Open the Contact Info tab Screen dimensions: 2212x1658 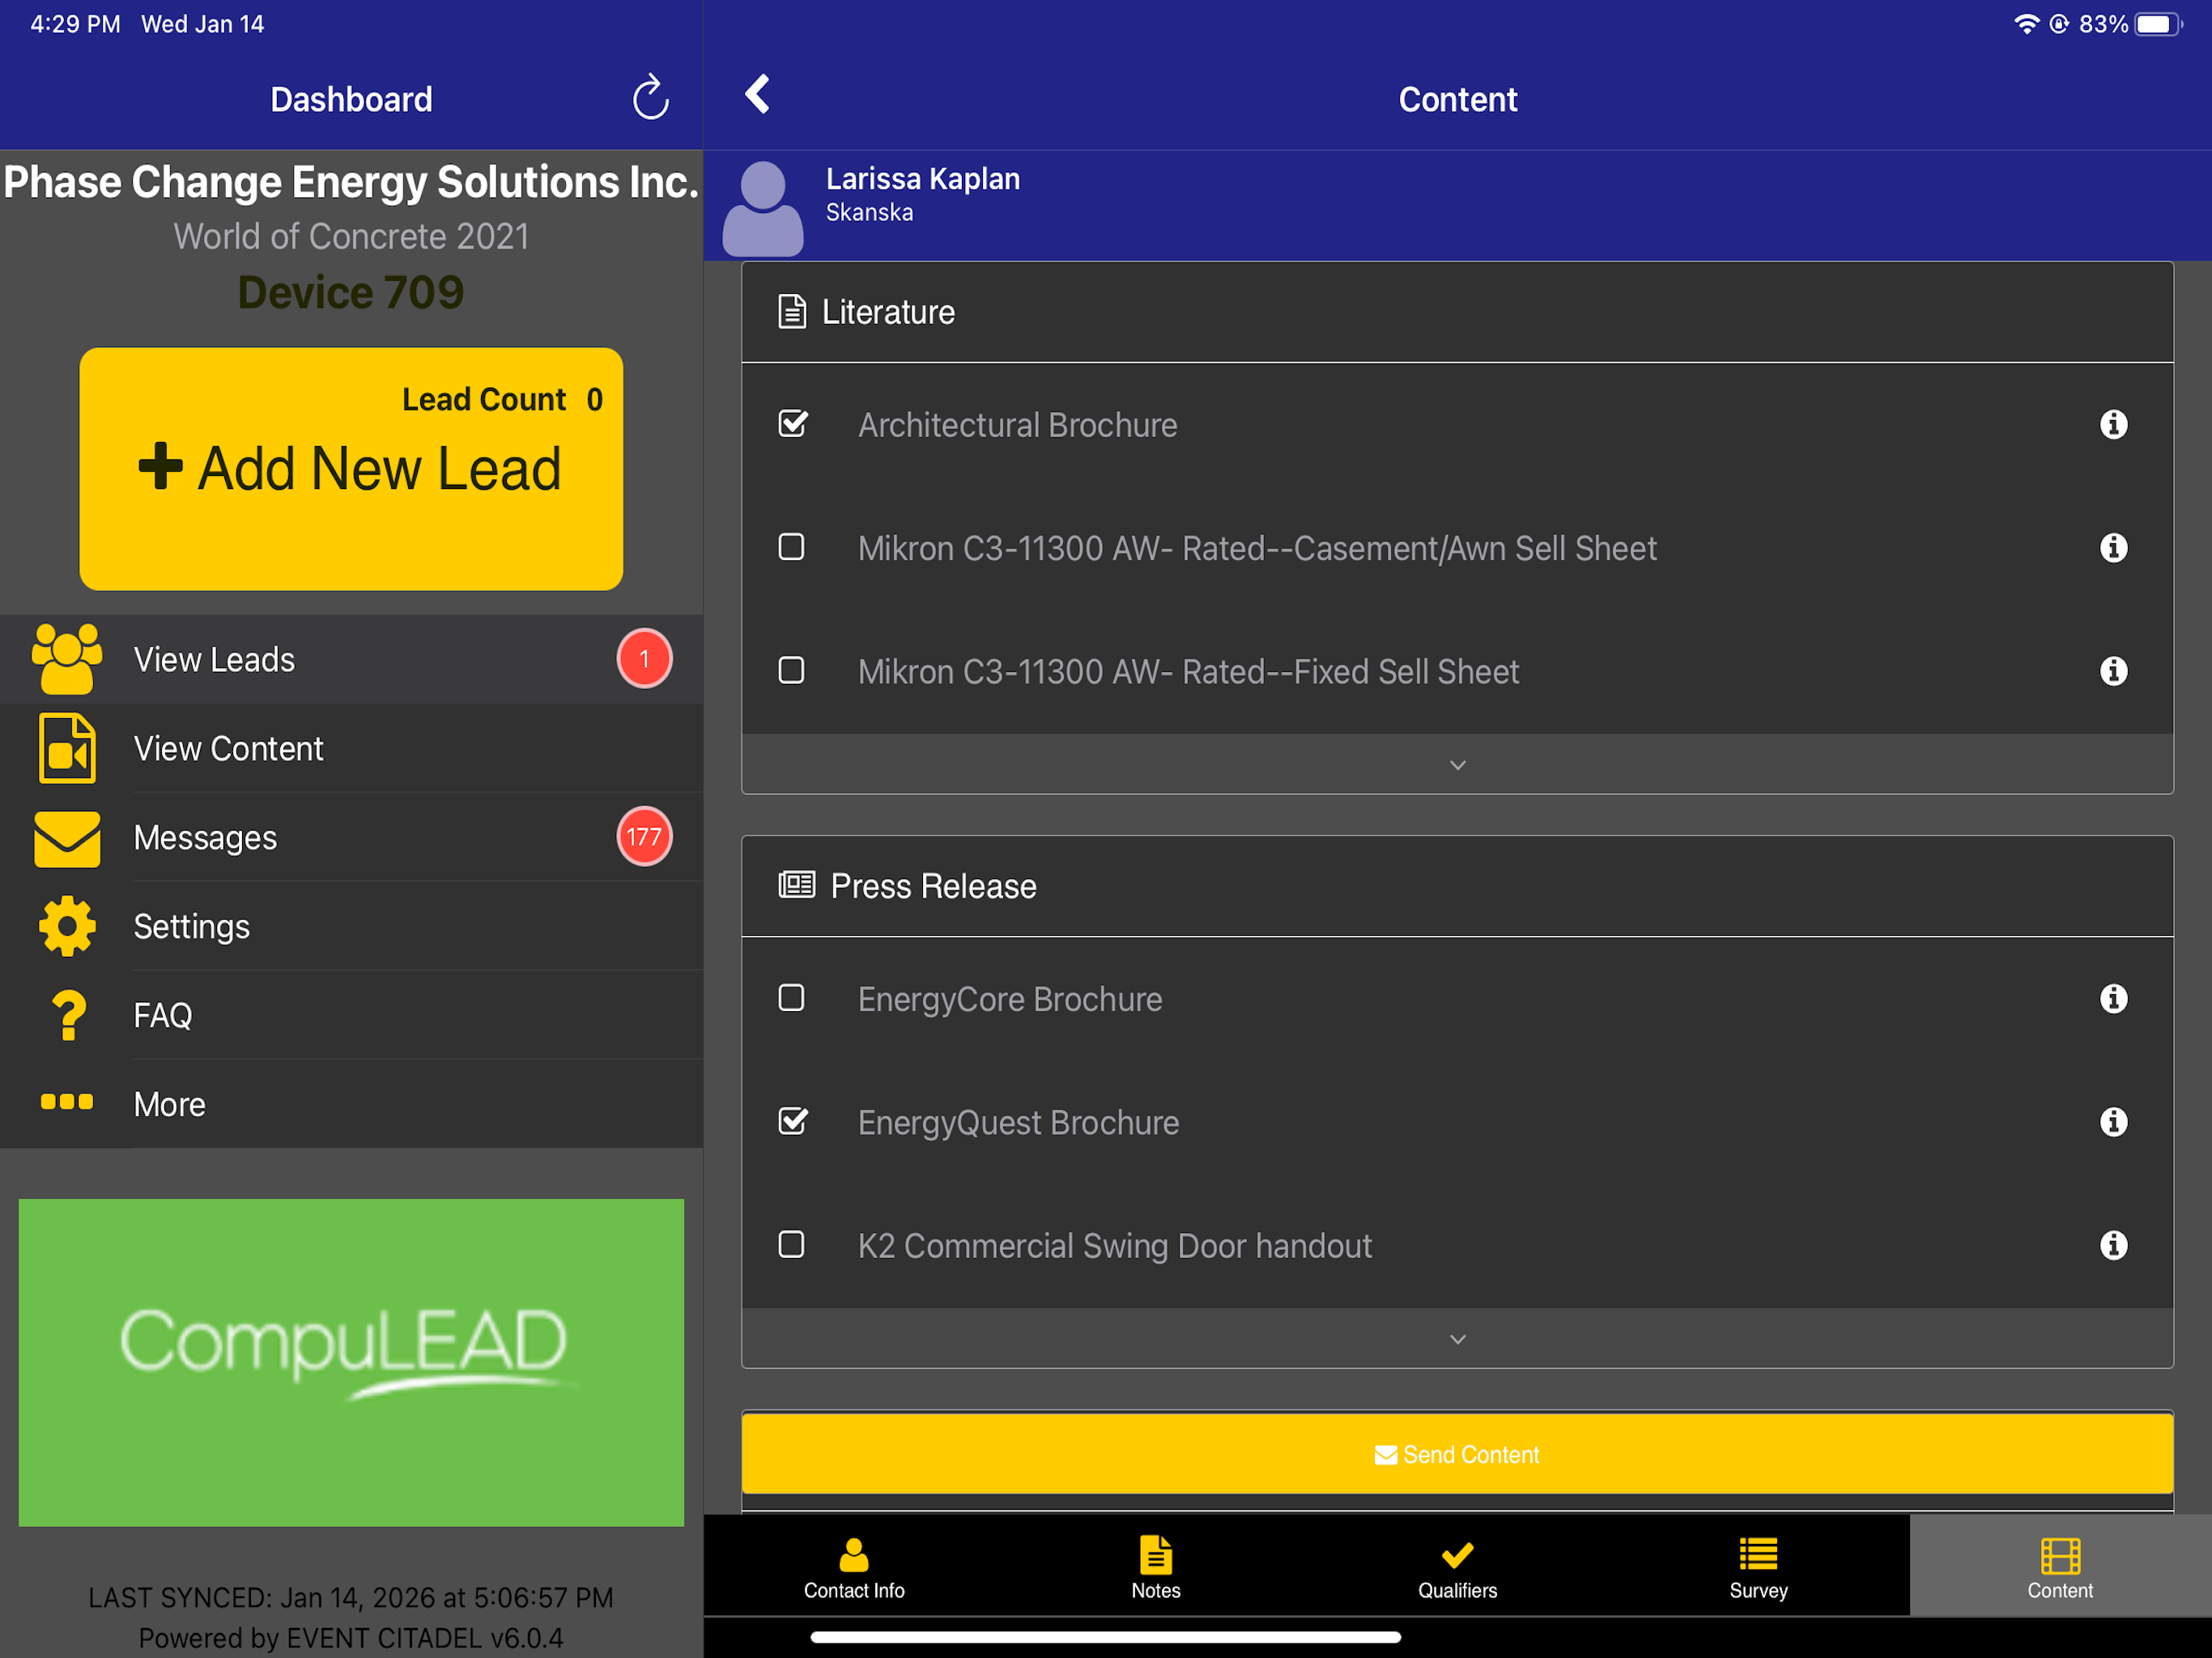click(854, 1566)
